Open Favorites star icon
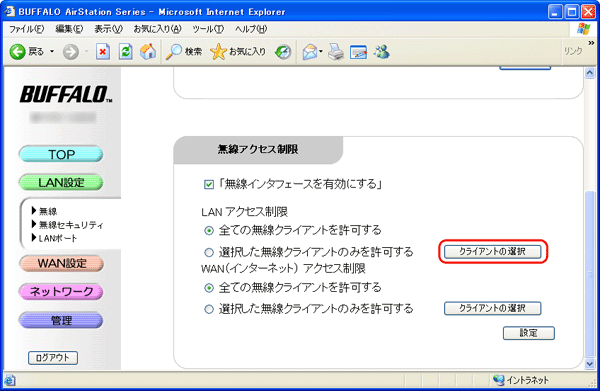 218,52
